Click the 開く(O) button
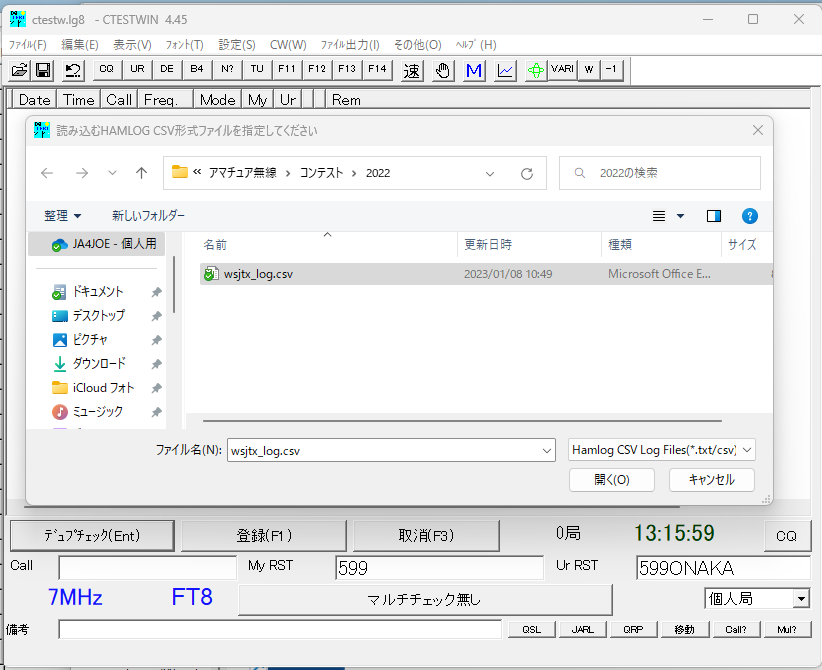Viewport: 822px width, 670px height. [x=612, y=480]
